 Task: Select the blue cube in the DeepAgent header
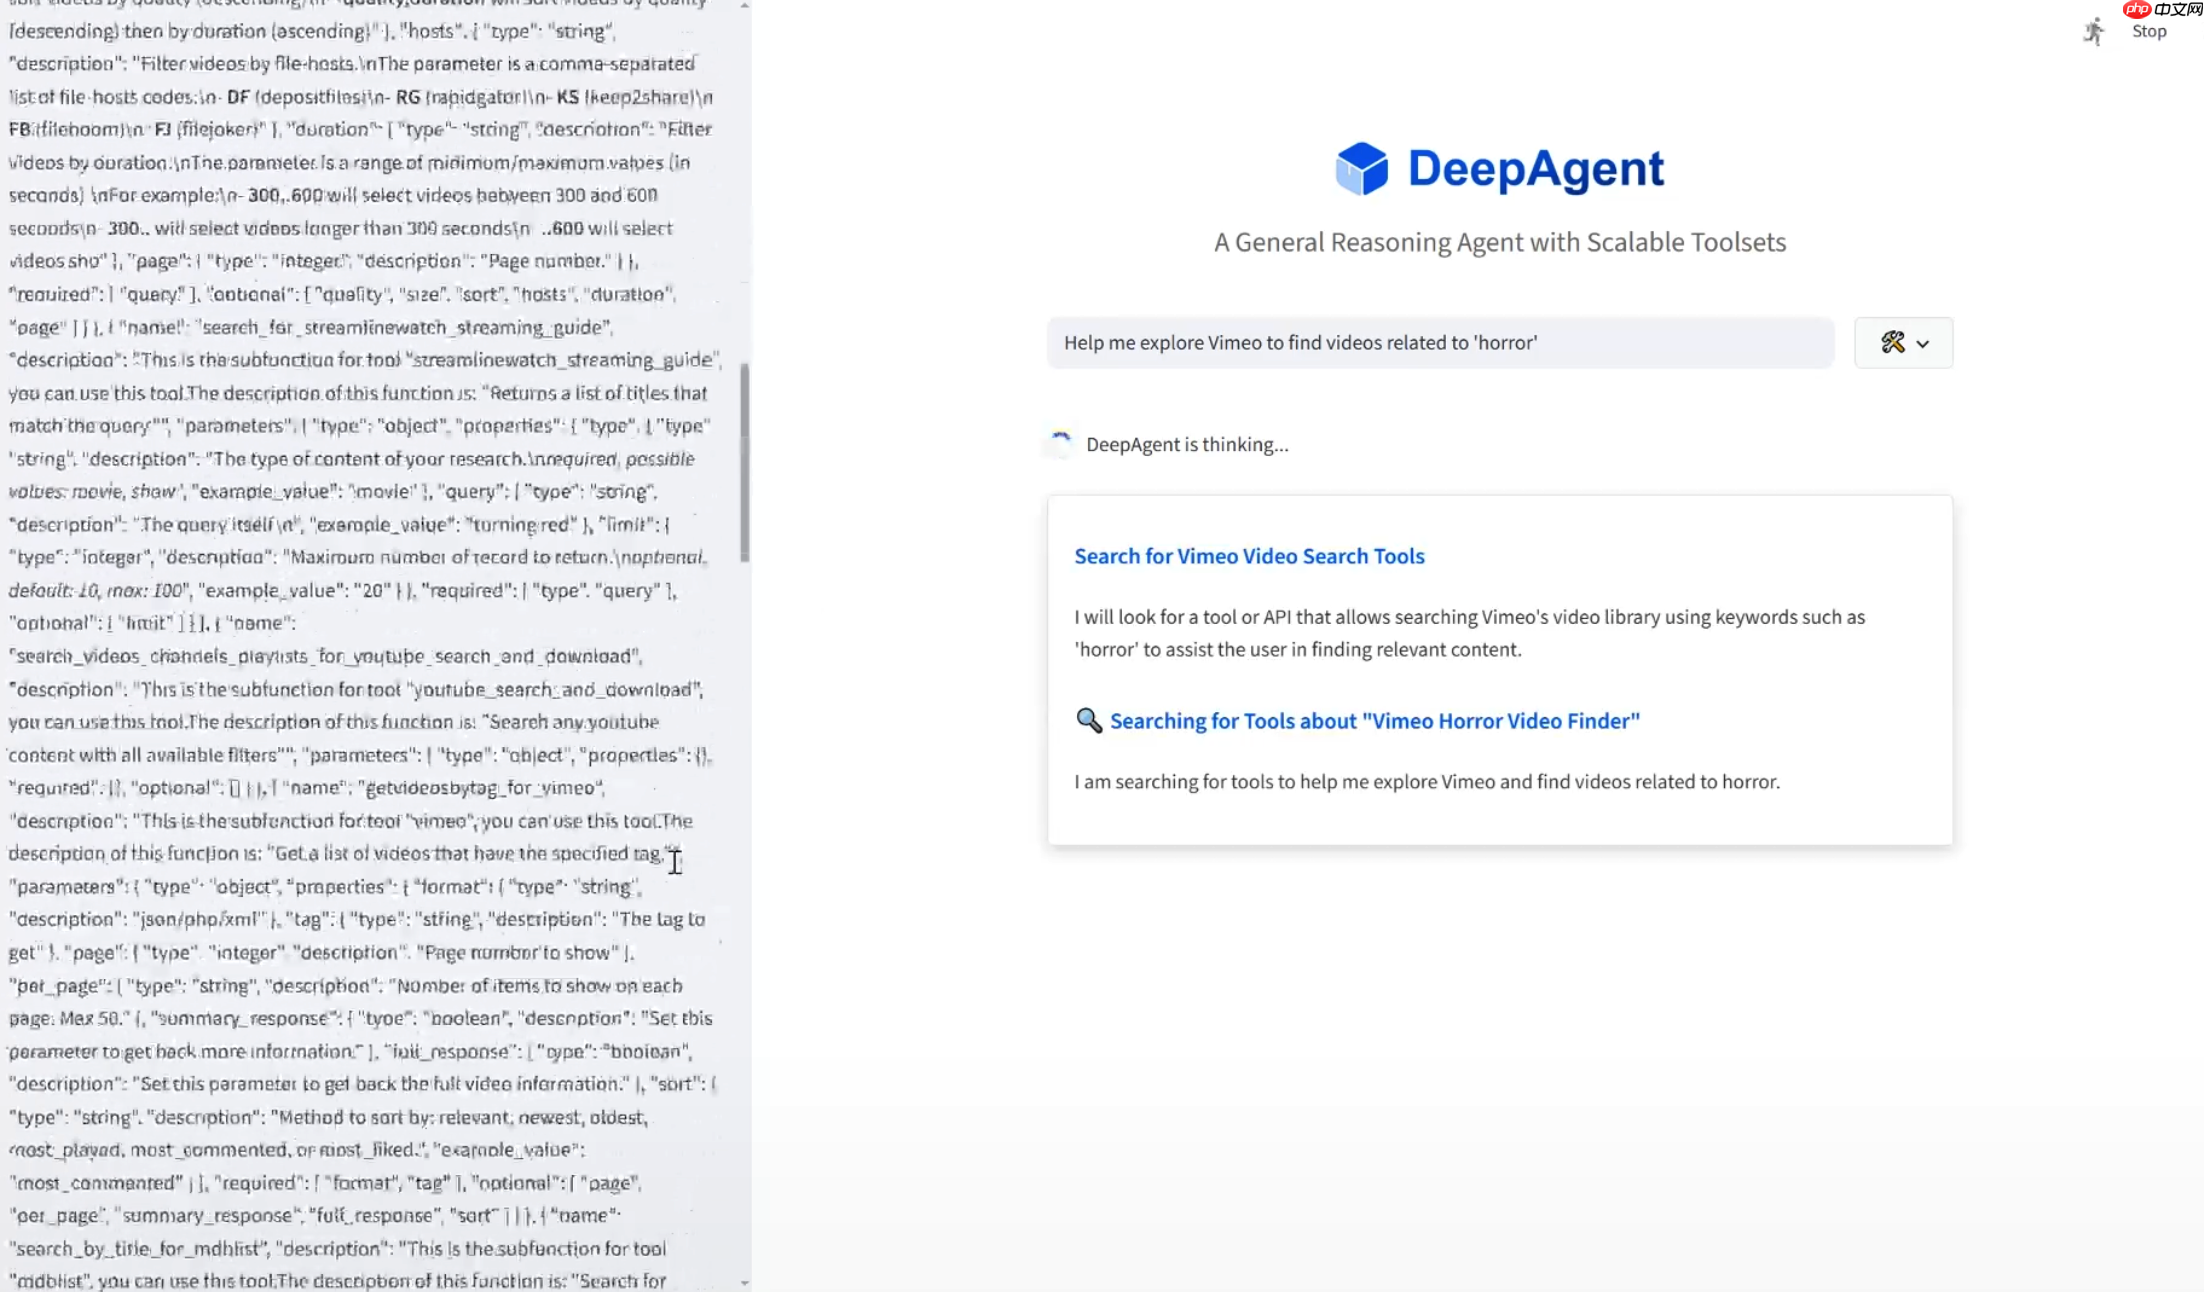(1360, 169)
